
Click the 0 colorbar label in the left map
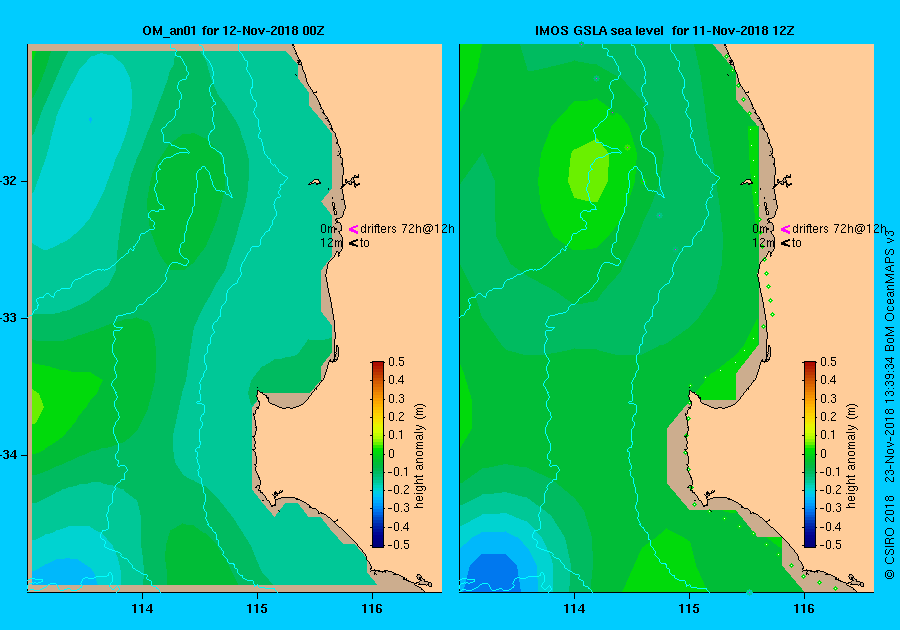(x=391, y=453)
